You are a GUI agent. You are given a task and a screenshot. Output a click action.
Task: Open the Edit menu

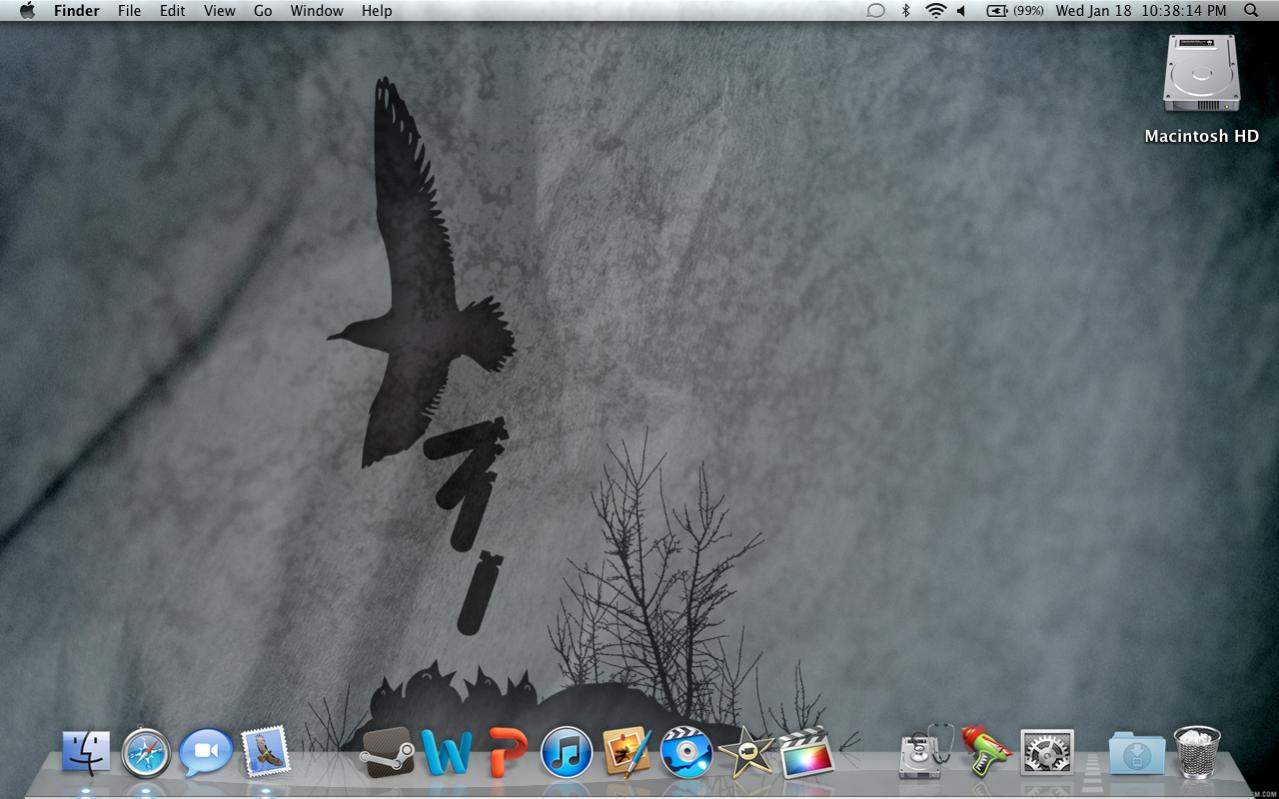[x=172, y=11]
